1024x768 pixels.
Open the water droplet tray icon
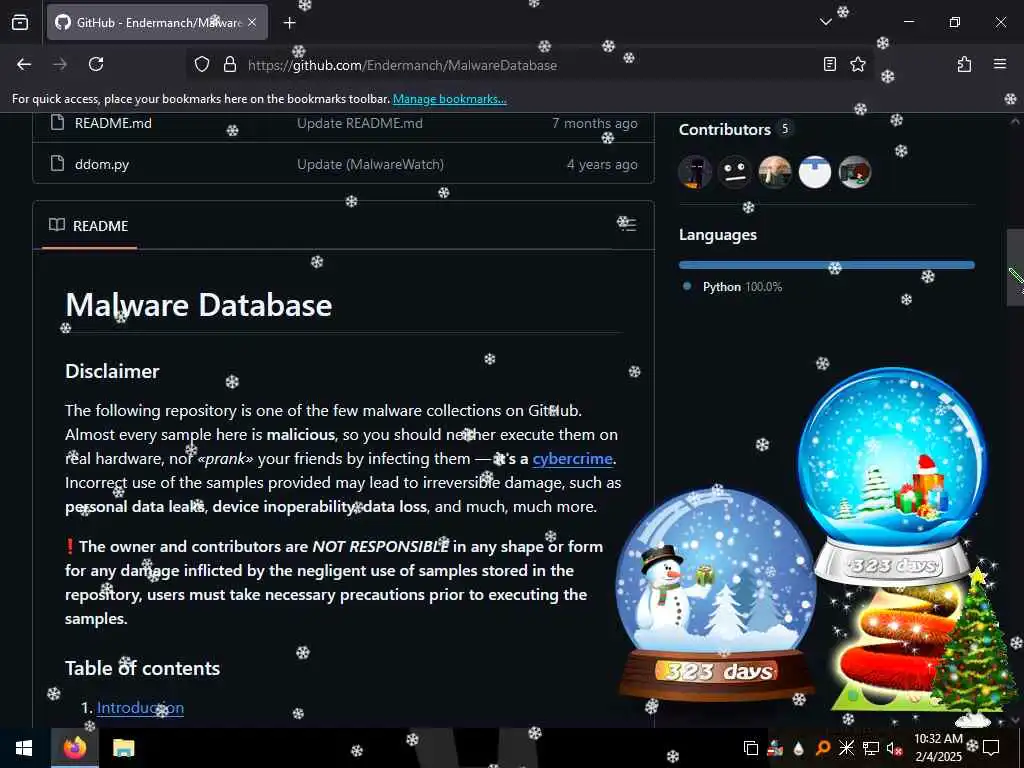[799, 748]
